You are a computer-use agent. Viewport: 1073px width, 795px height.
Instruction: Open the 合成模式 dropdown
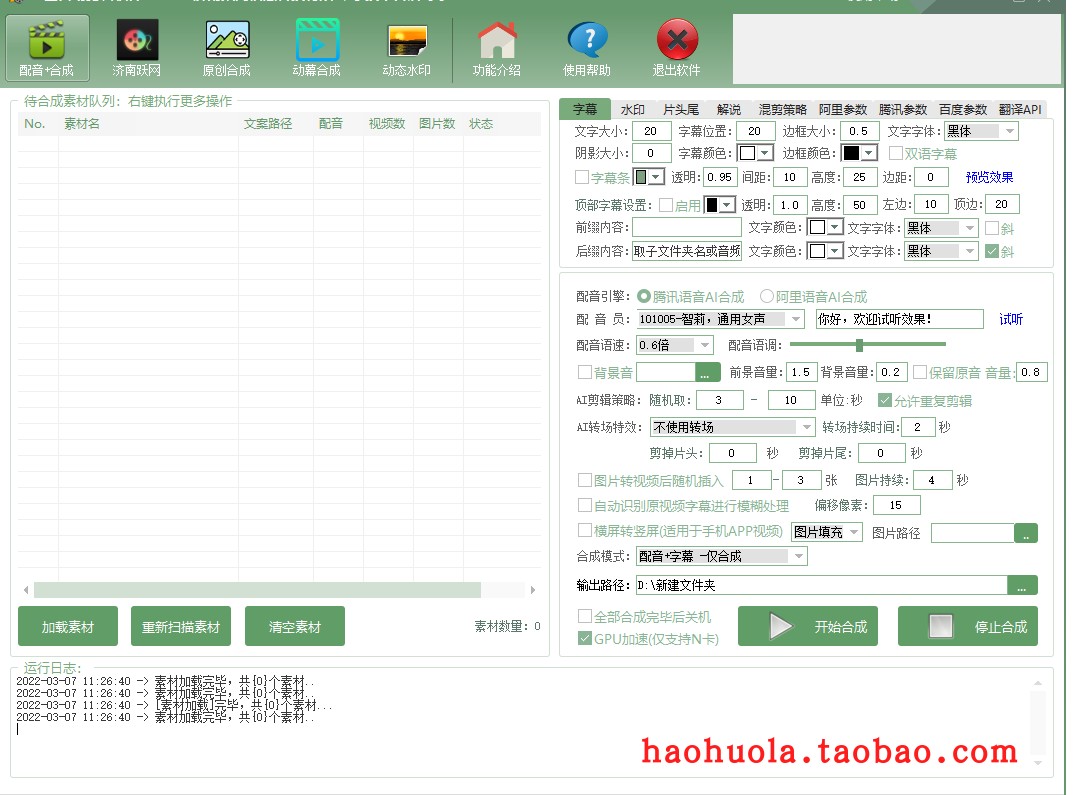(x=798, y=557)
